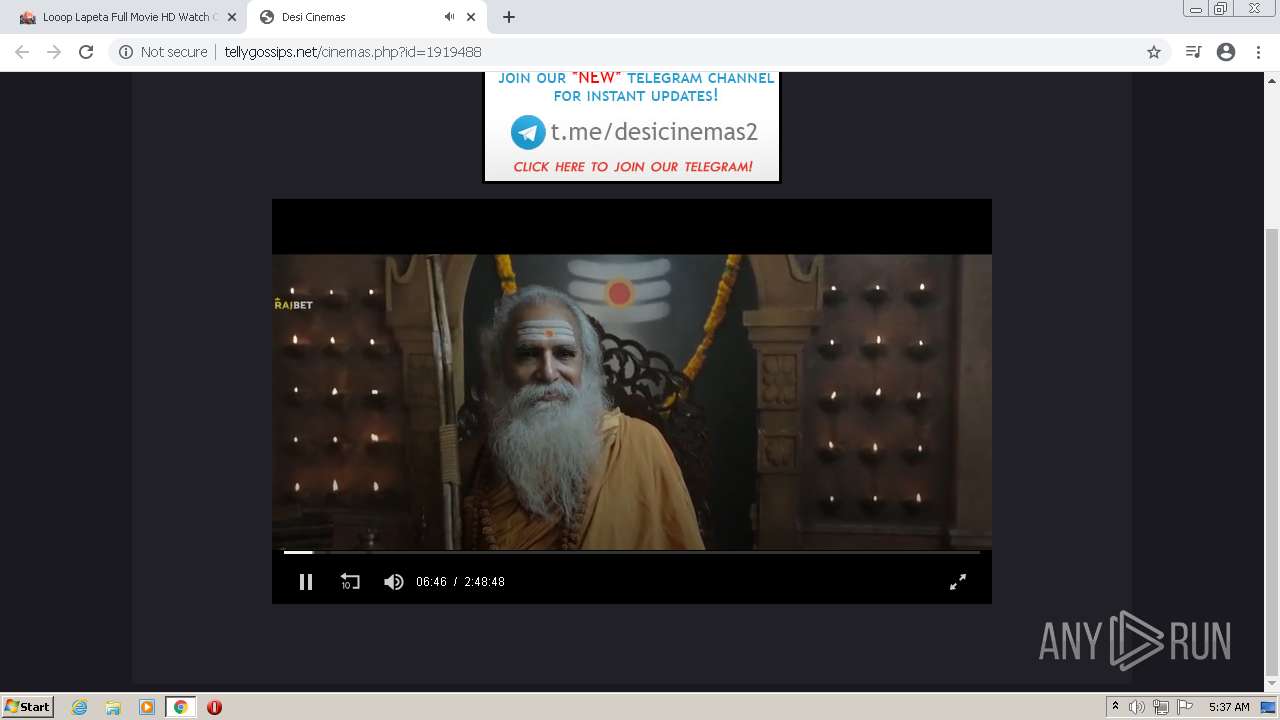The image size is (1280, 720).
Task: Go forward to next page
Action: click(x=54, y=52)
